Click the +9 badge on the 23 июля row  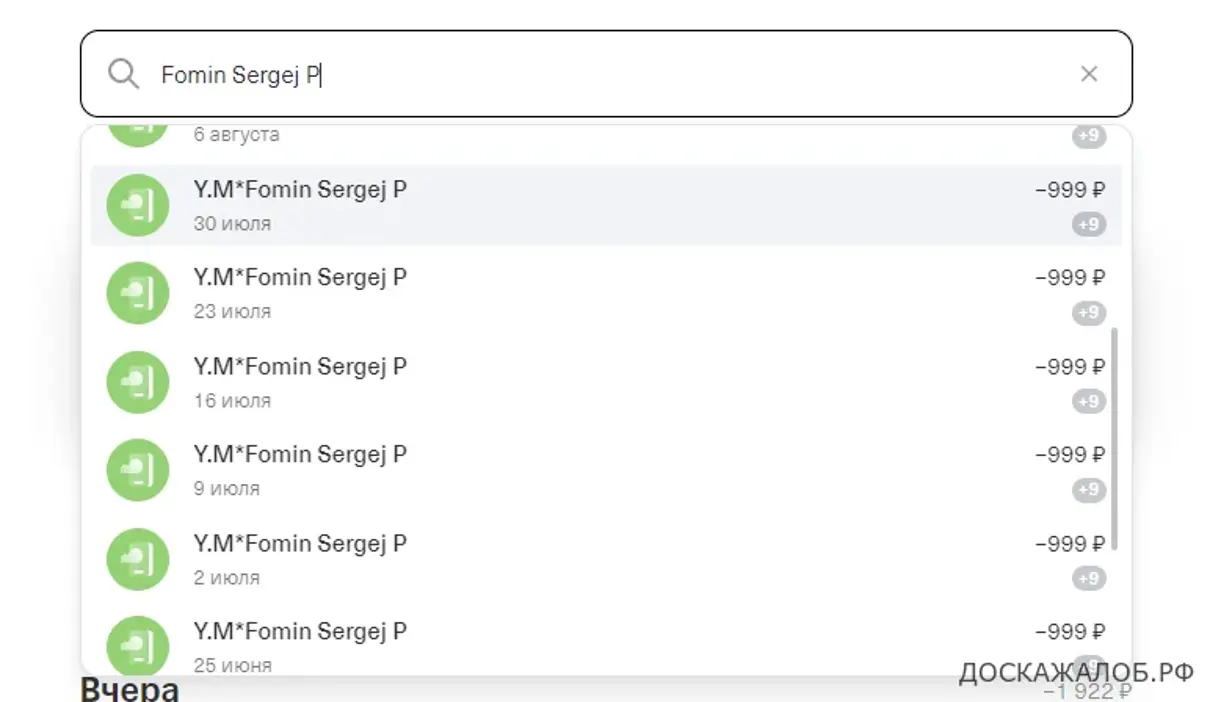click(1089, 313)
